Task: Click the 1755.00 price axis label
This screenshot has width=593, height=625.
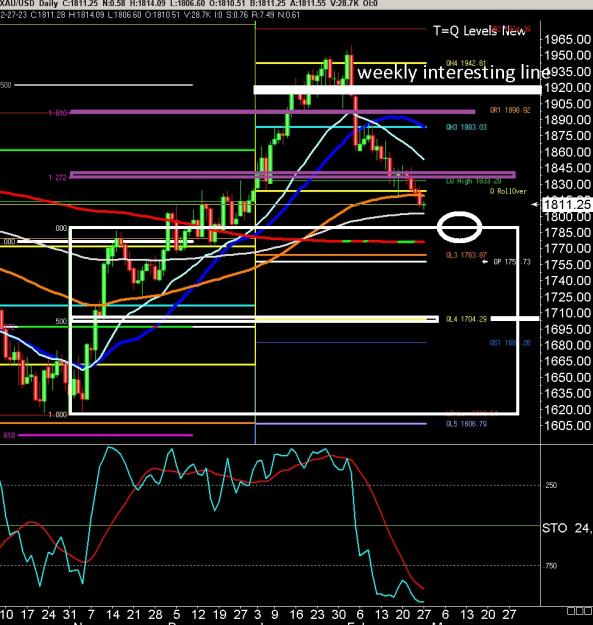Action: point(567,265)
